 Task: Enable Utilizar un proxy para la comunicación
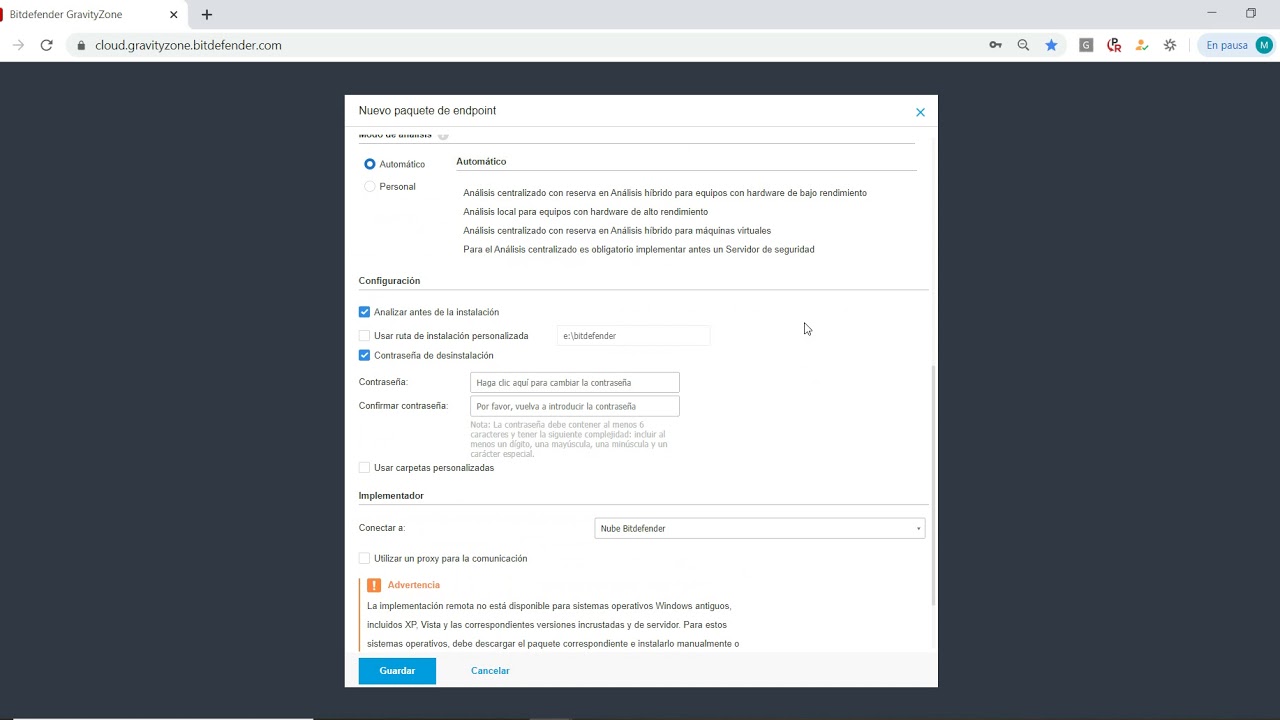(364, 559)
